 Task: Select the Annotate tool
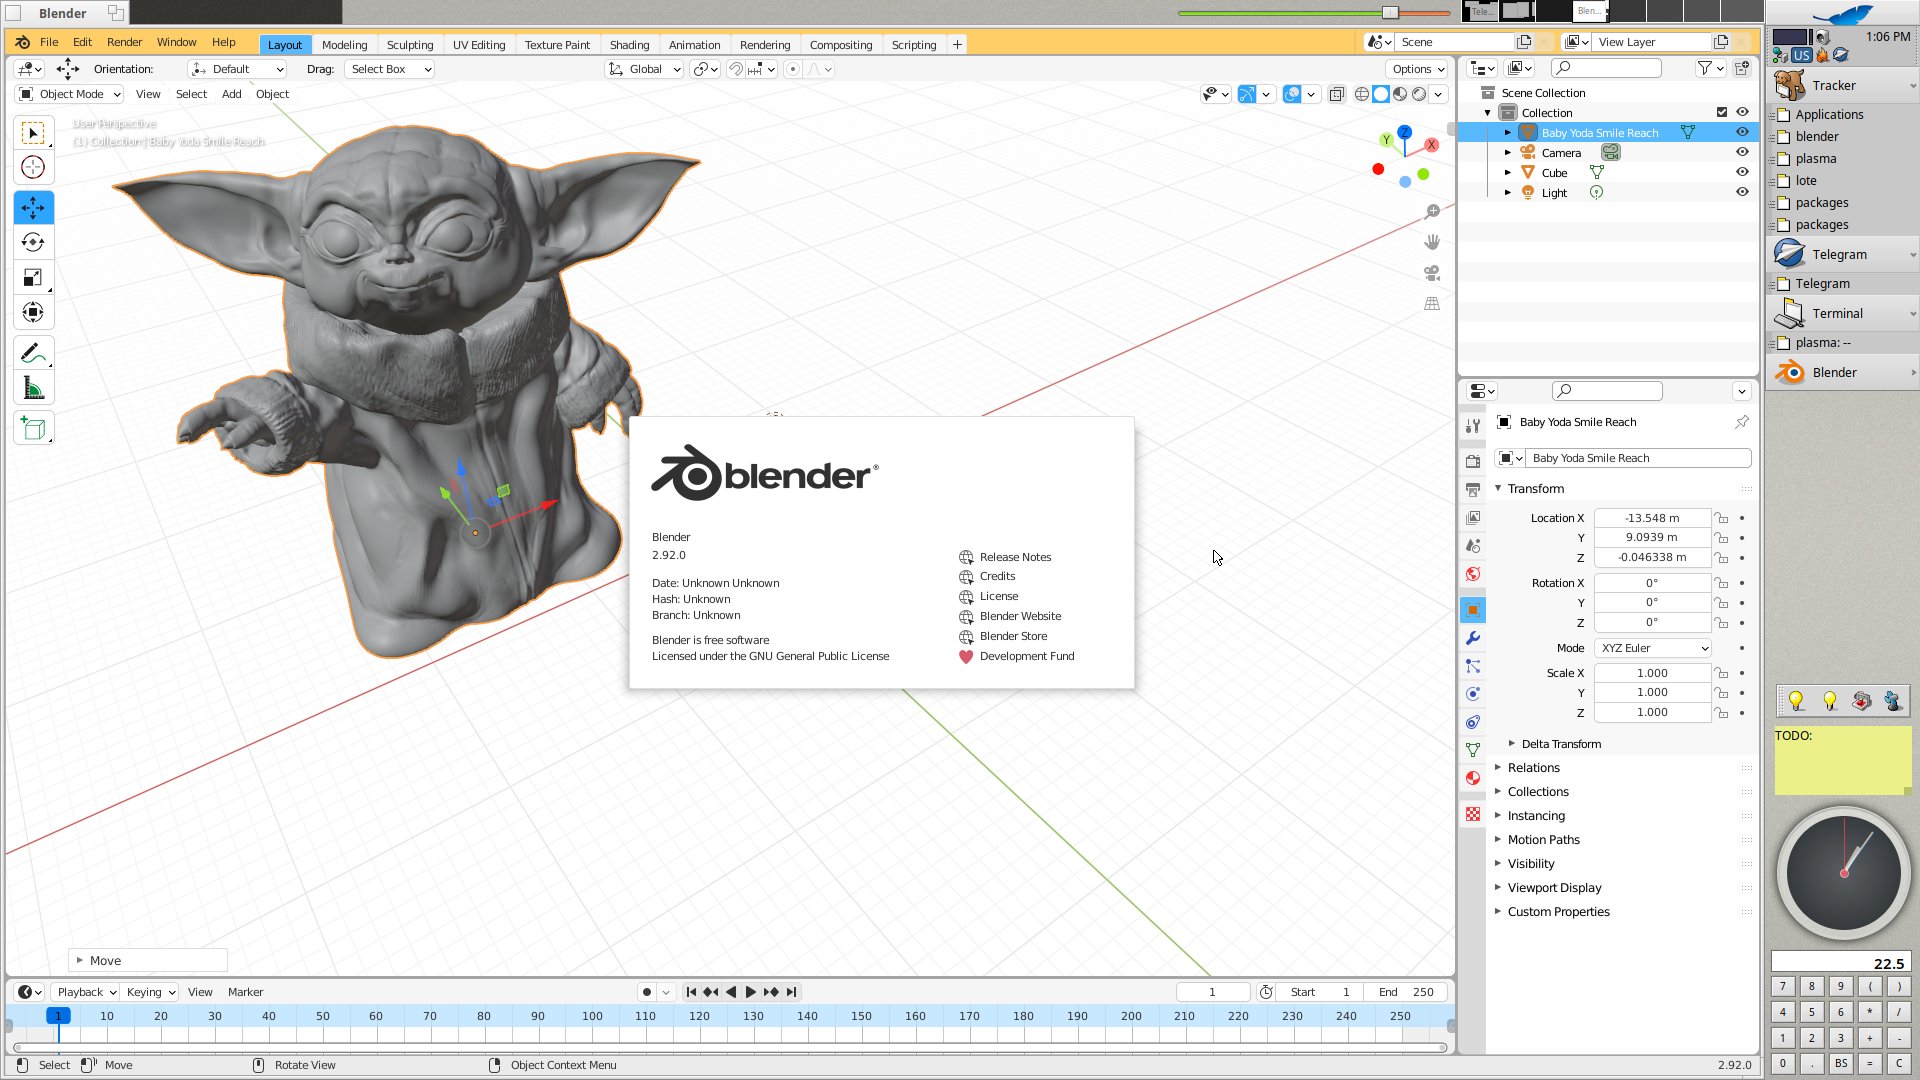(33, 353)
